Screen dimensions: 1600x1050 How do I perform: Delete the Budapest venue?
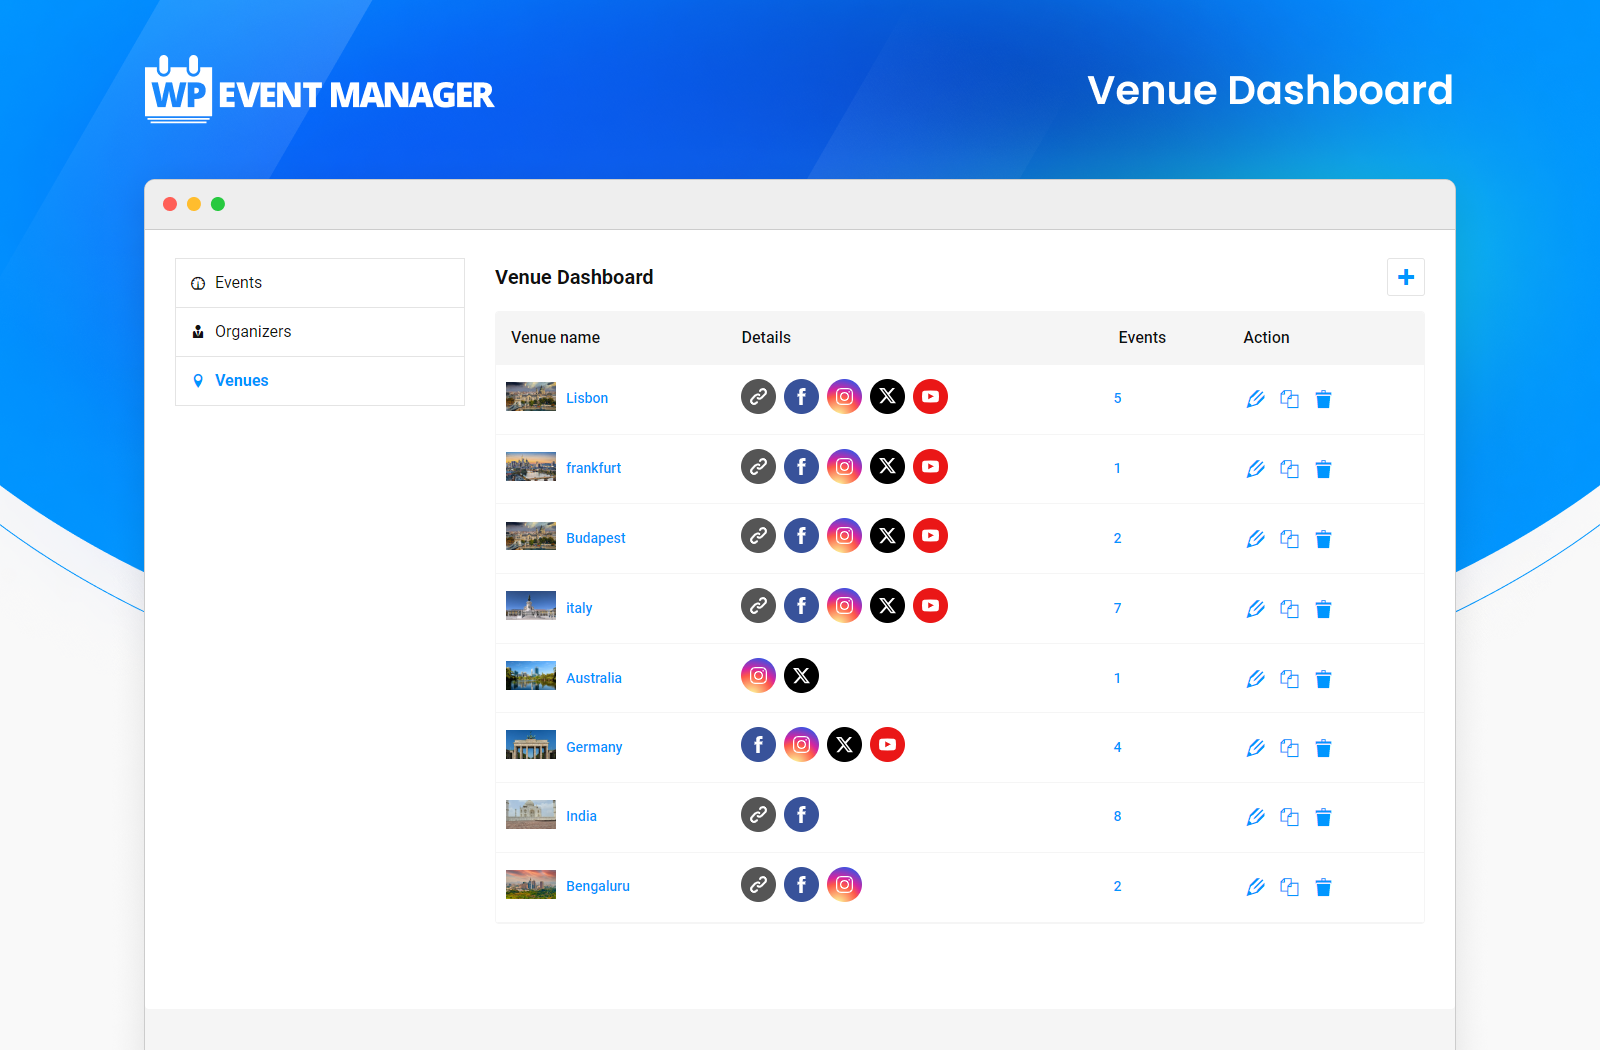coord(1323,539)
